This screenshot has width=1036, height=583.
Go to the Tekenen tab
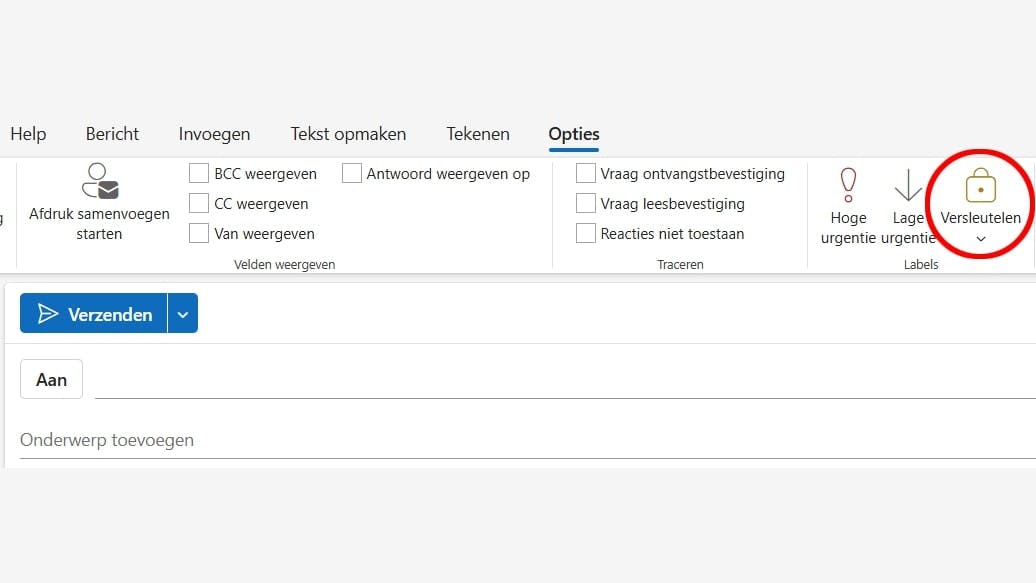tap(478, 134)
